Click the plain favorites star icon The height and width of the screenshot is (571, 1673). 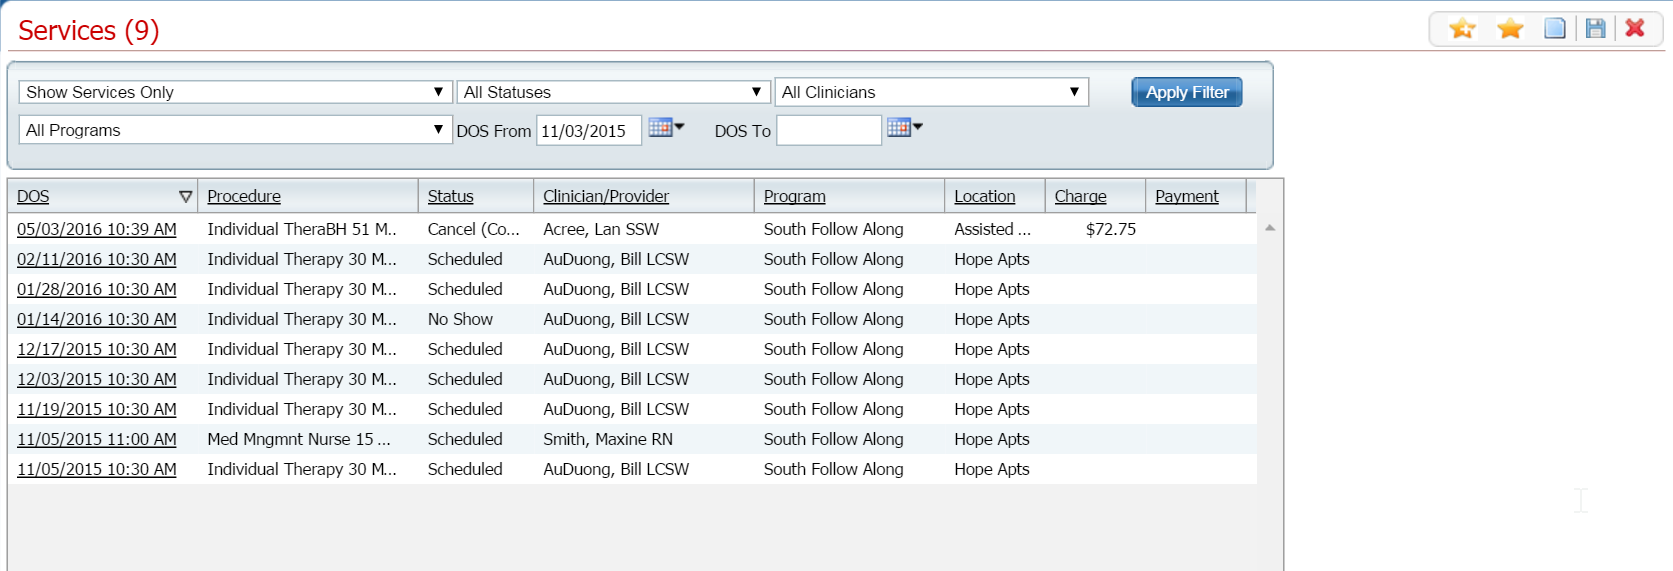click(1510, 29)
